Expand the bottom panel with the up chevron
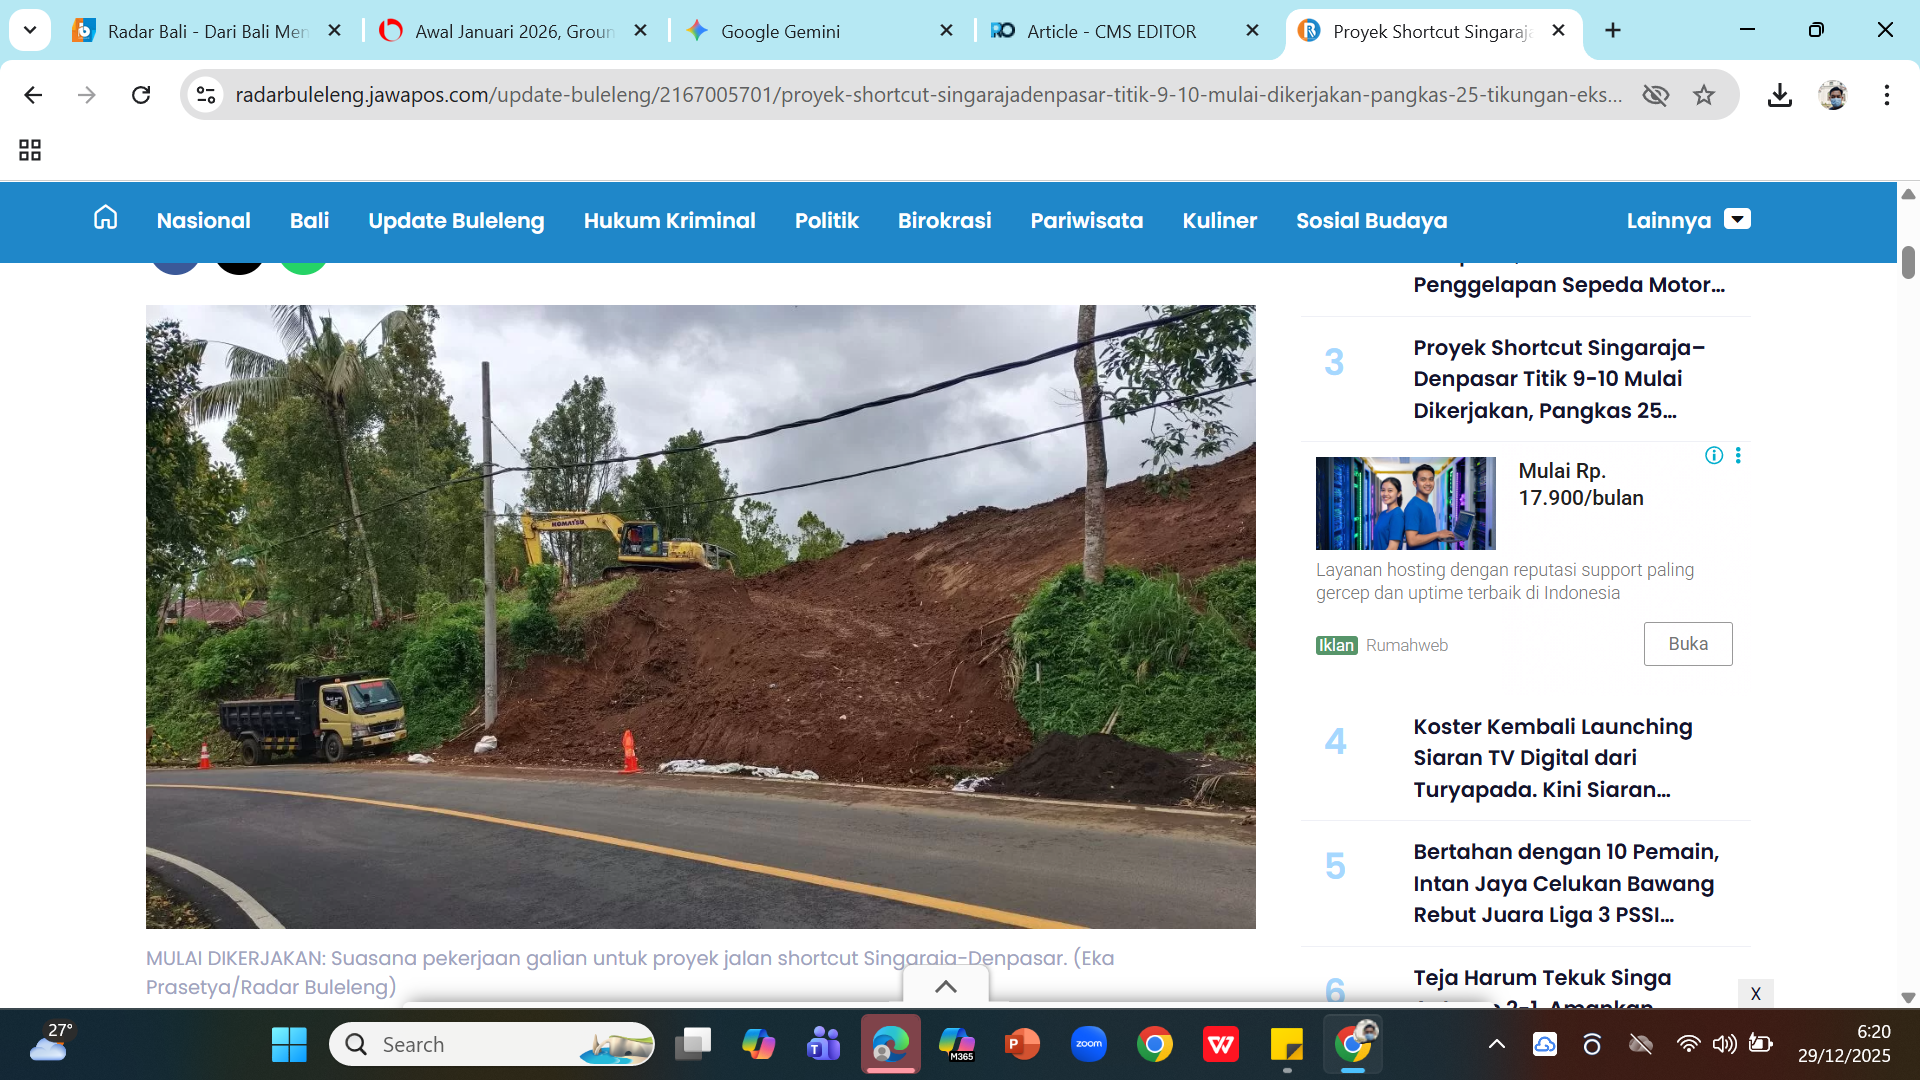This screenshot has height=1080, width=1920. (945, 987)
